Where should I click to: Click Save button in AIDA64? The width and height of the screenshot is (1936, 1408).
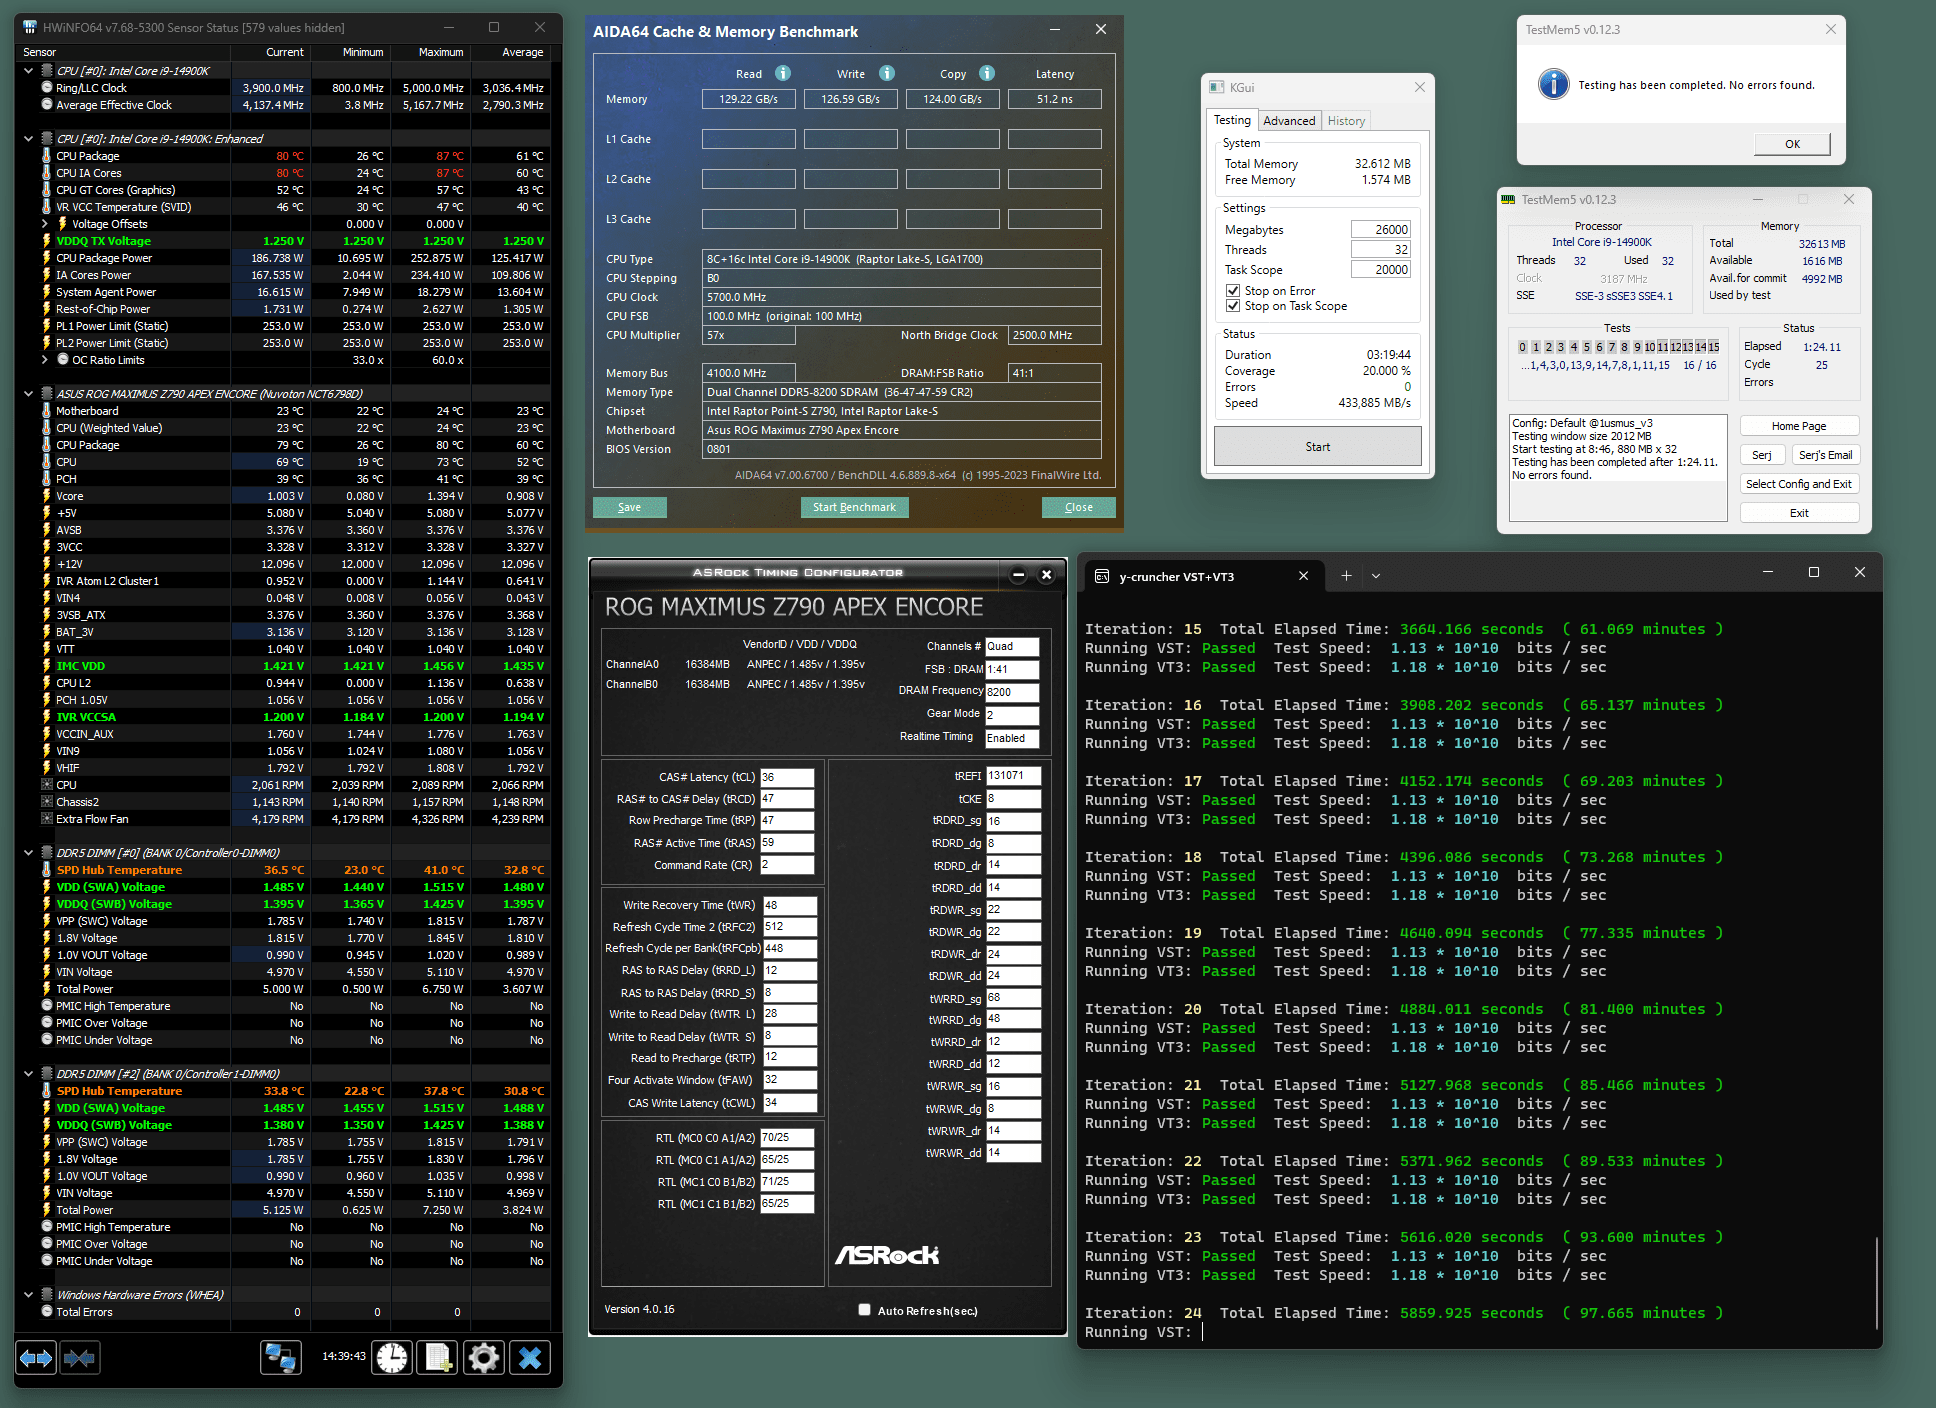pyautogui.click(x=629, y=507)
